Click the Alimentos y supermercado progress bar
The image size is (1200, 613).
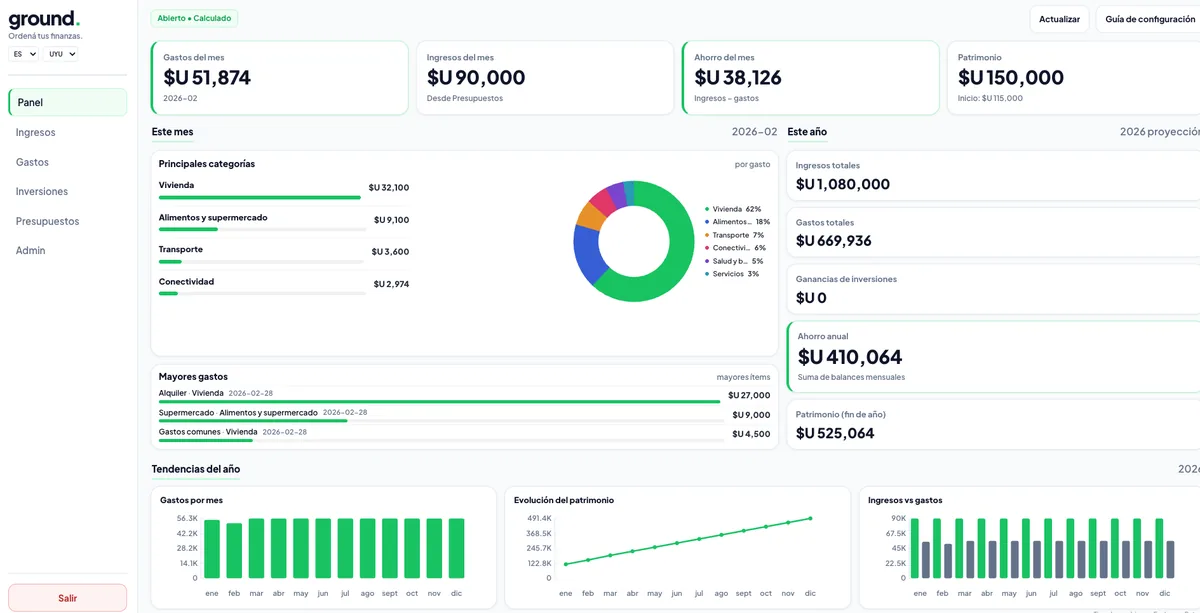tap(263, 230)
